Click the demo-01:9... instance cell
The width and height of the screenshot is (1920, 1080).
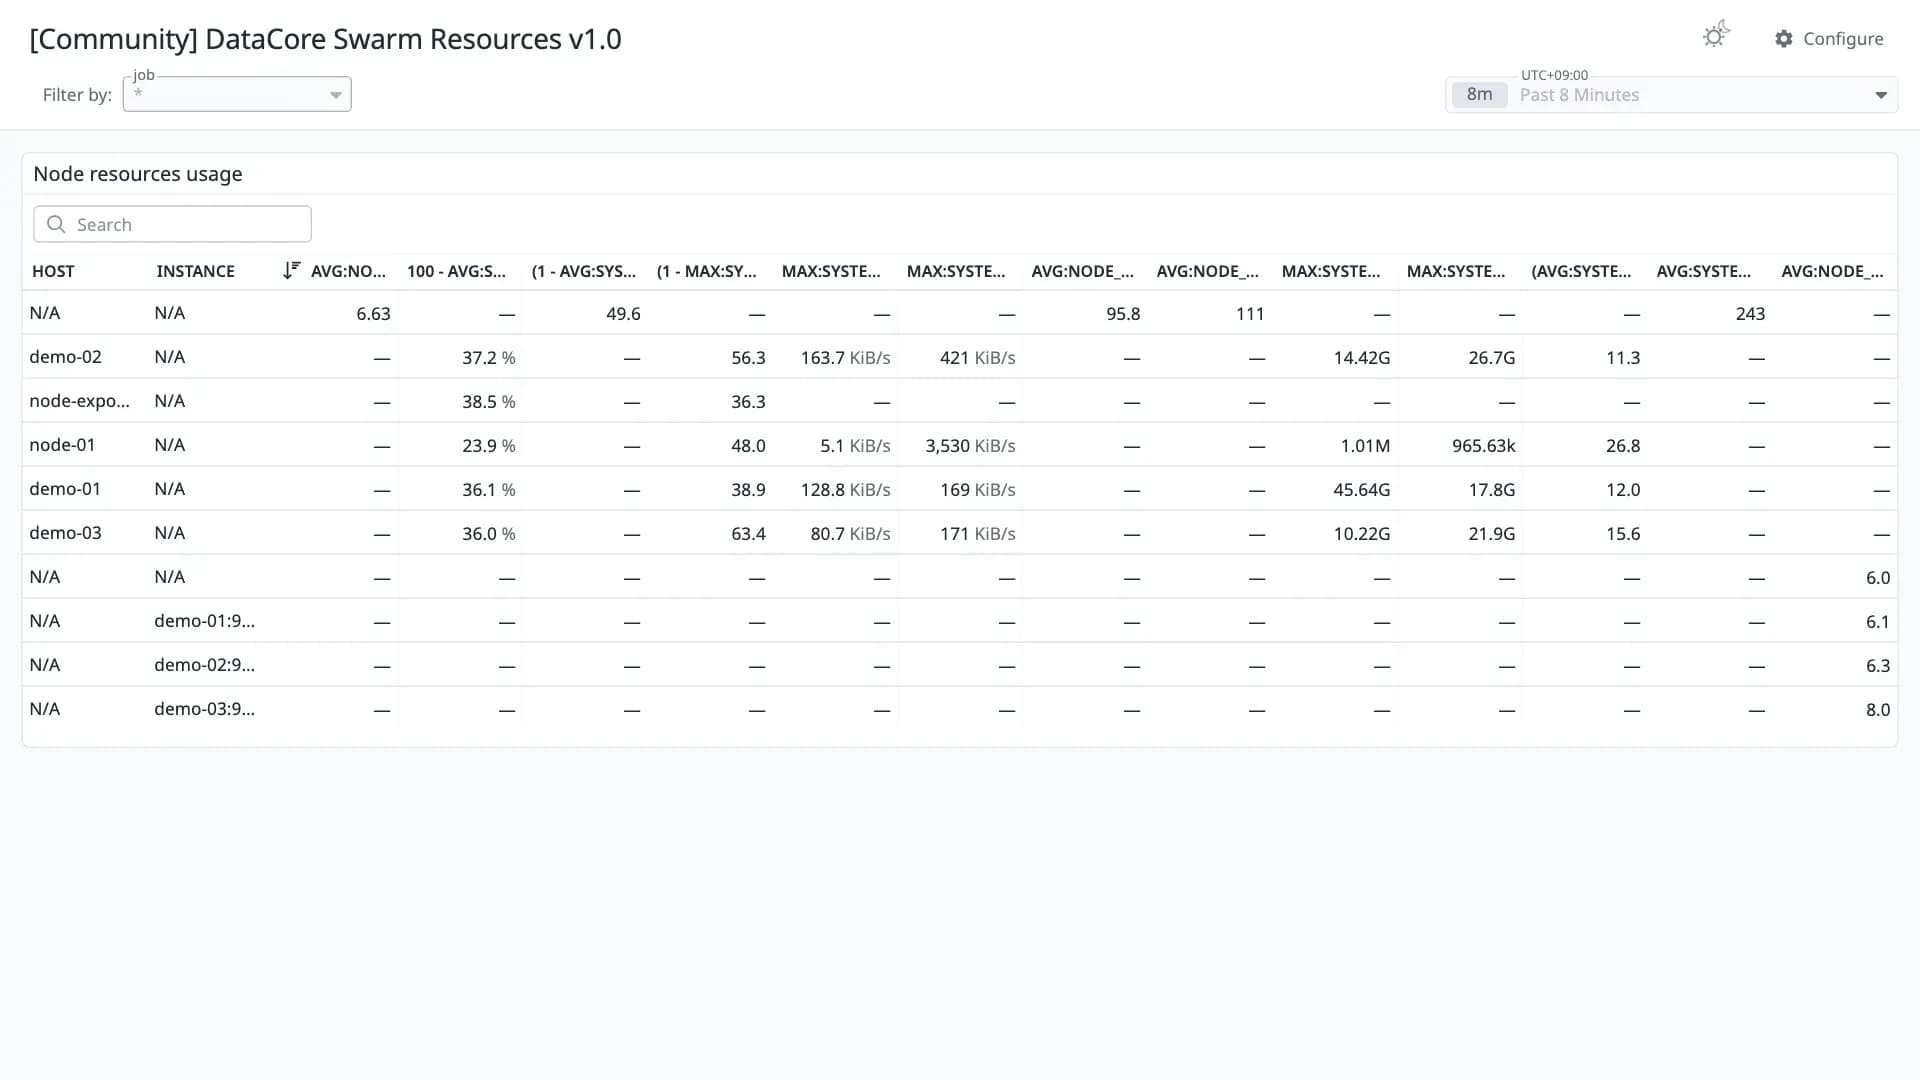tap(204, 621)
